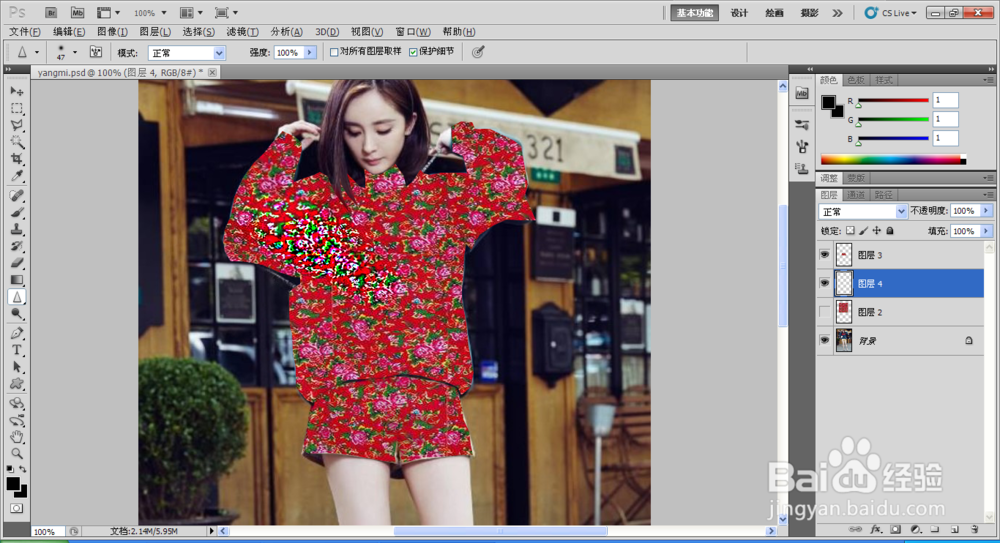Select the History Brush tool
1000x543 pixels.
point(17,246)
